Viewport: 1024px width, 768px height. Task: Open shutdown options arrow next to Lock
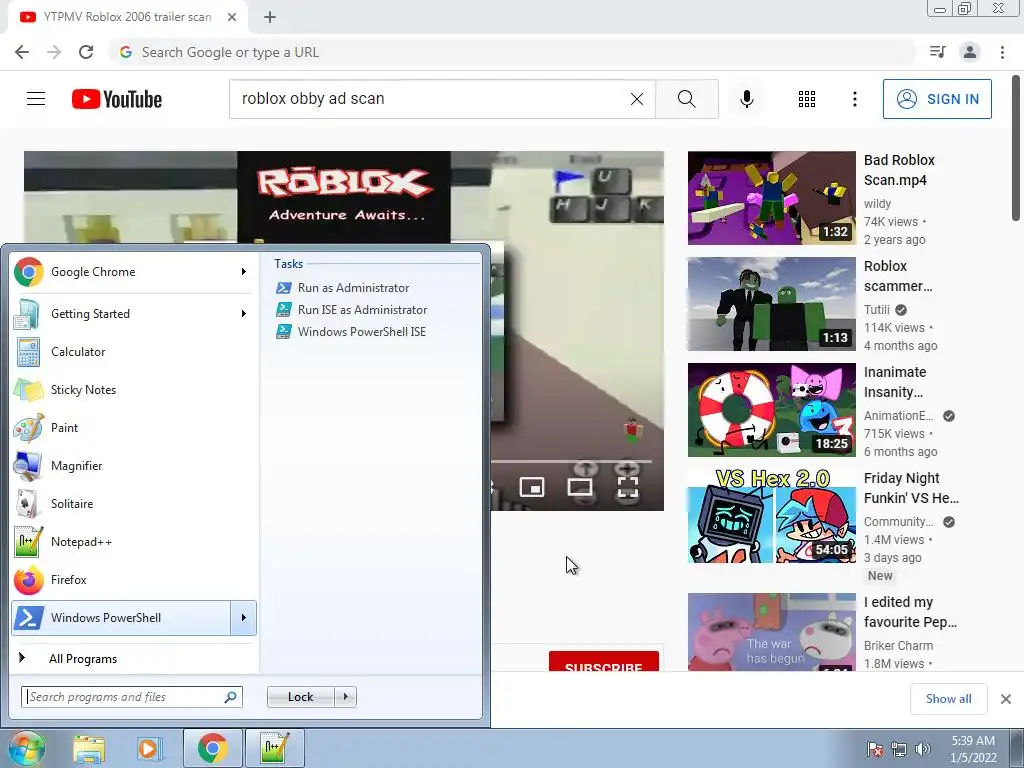click(x=345, y=697)
